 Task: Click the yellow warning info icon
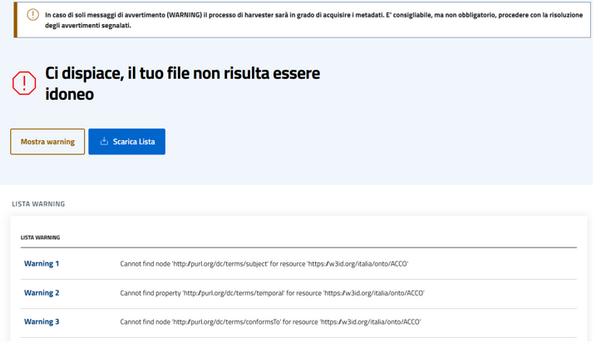(33, 15)
